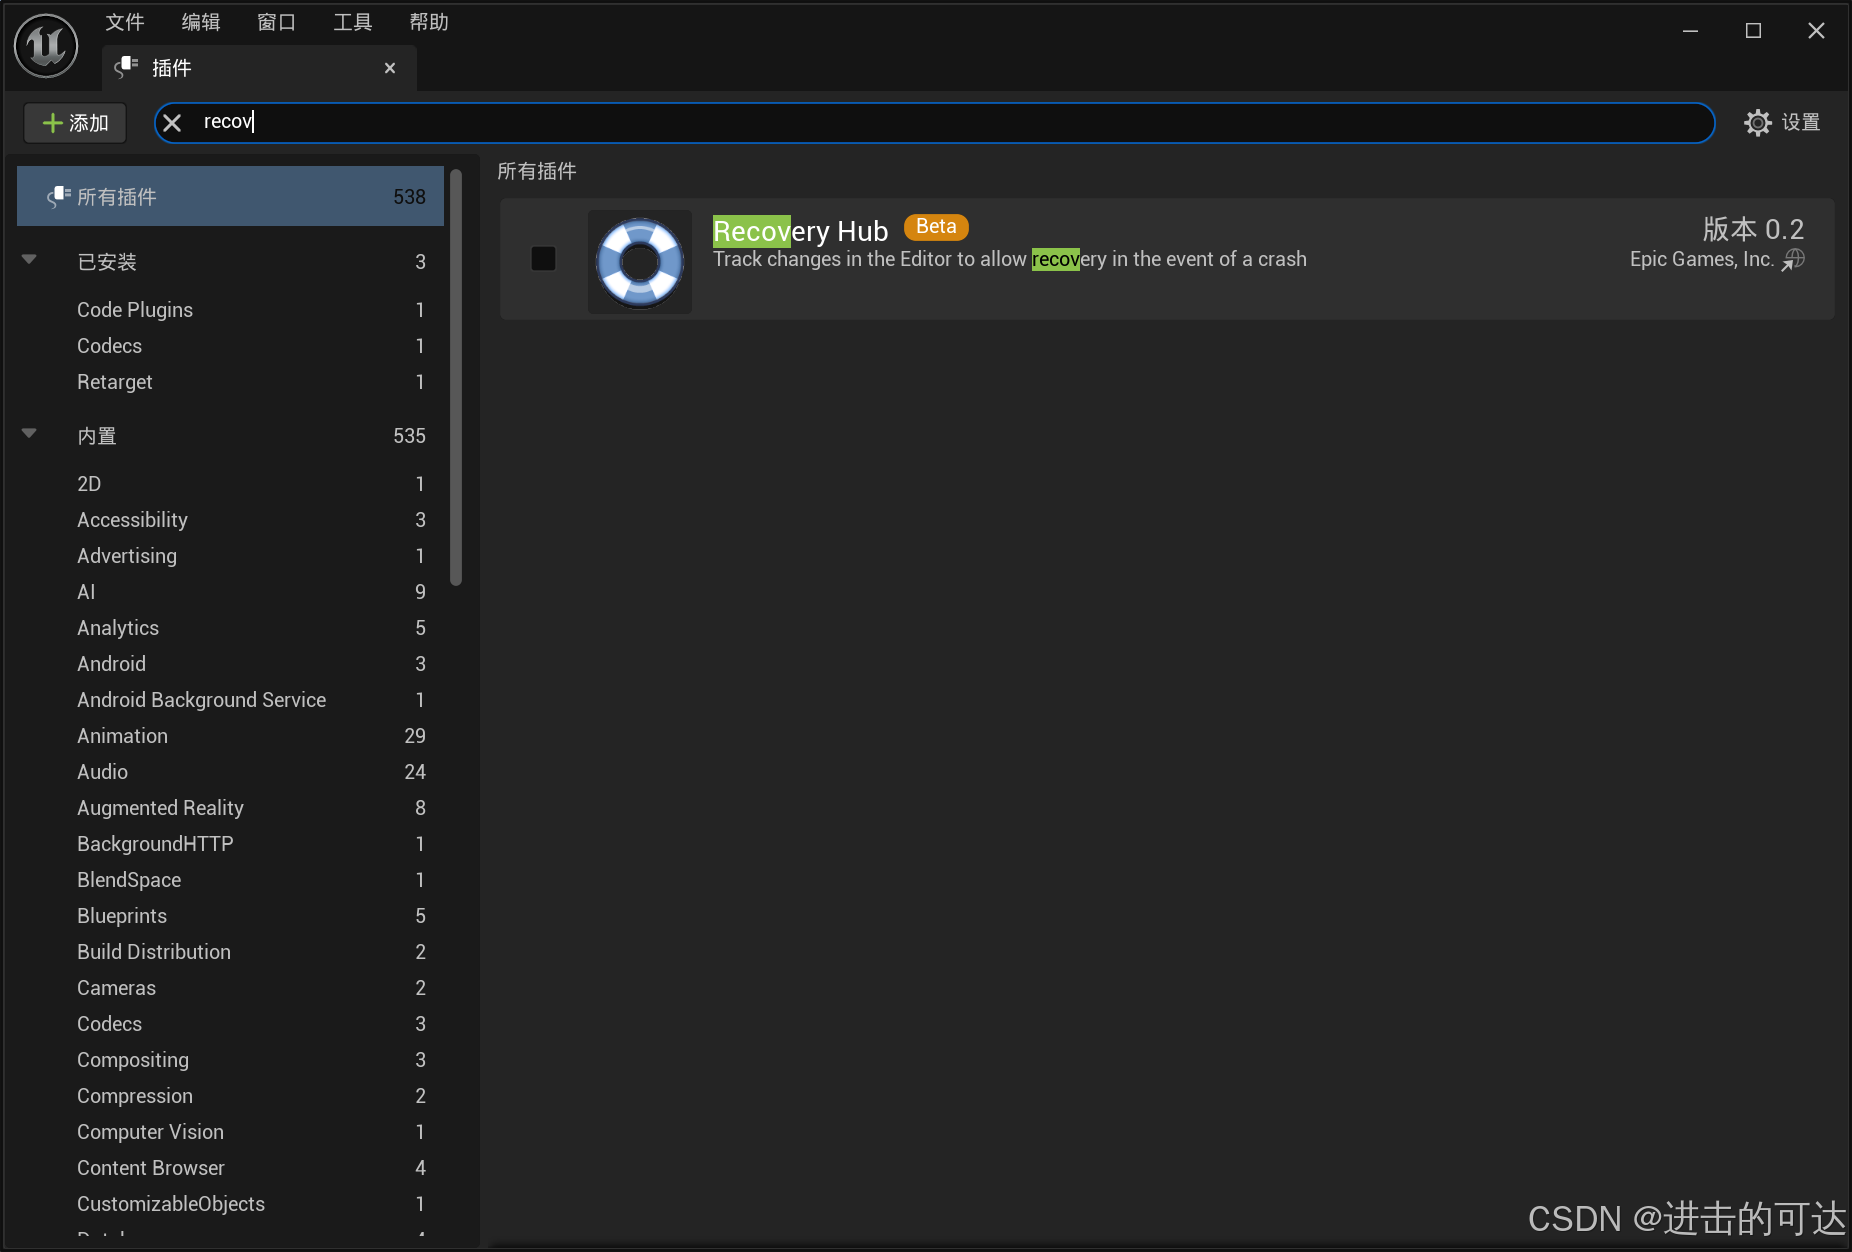Click the Beta badge
Image resolution: width=1852 pixels, height=1252 pixels.
pos(936,227)
